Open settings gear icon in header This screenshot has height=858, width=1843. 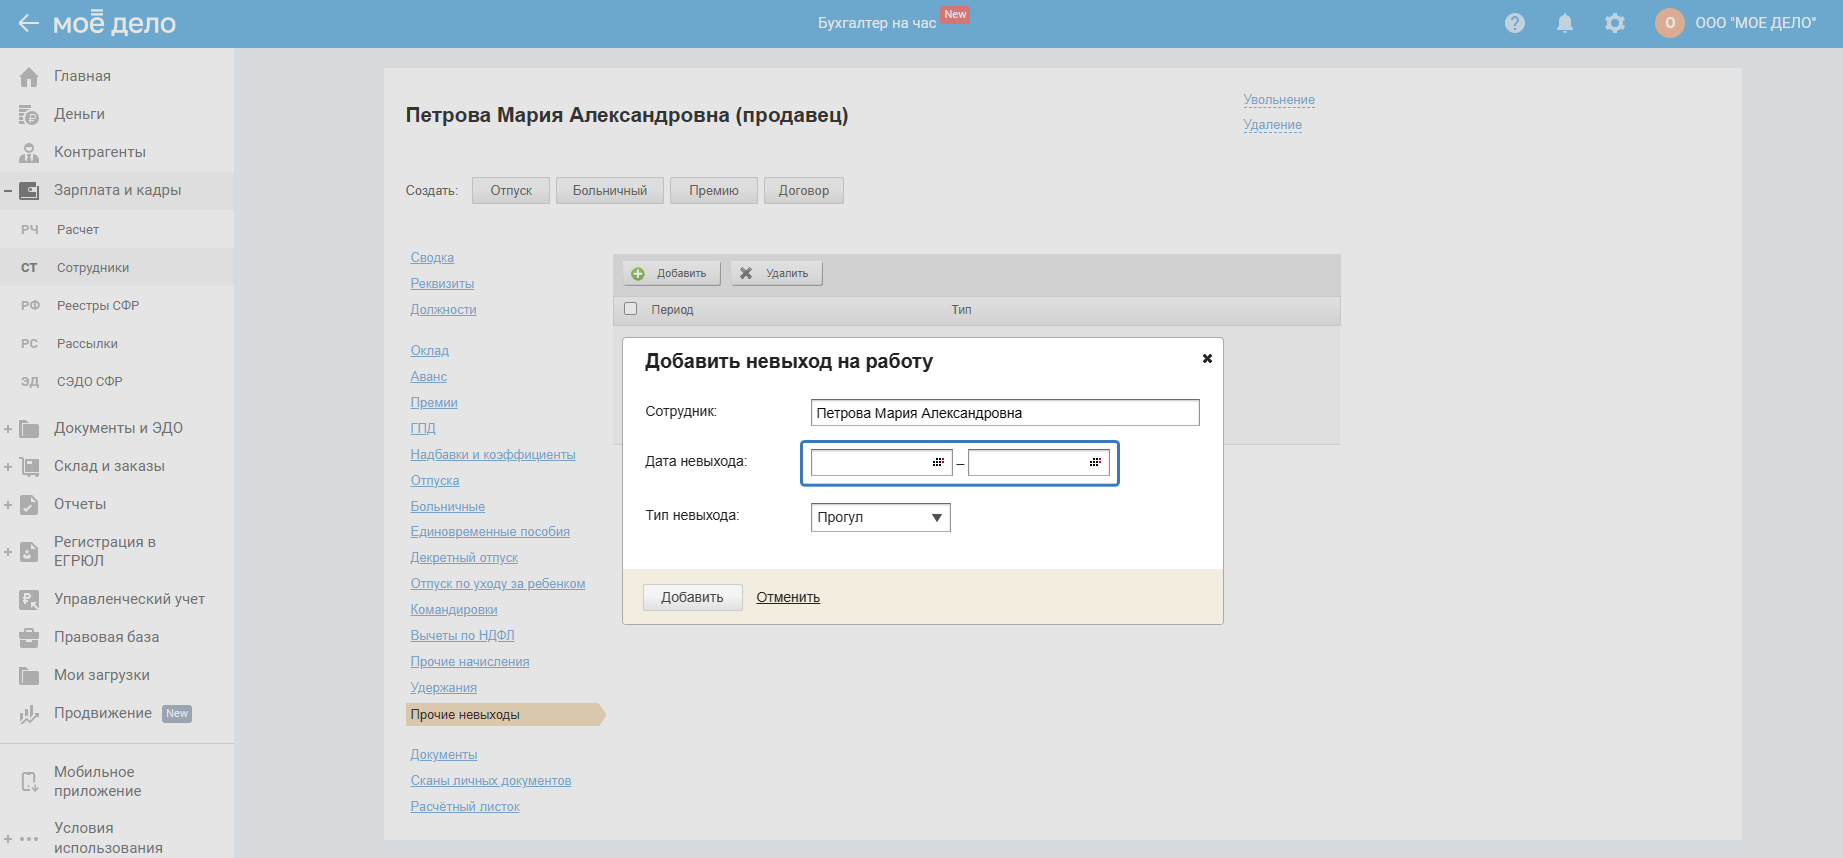tap(1614, 23)
